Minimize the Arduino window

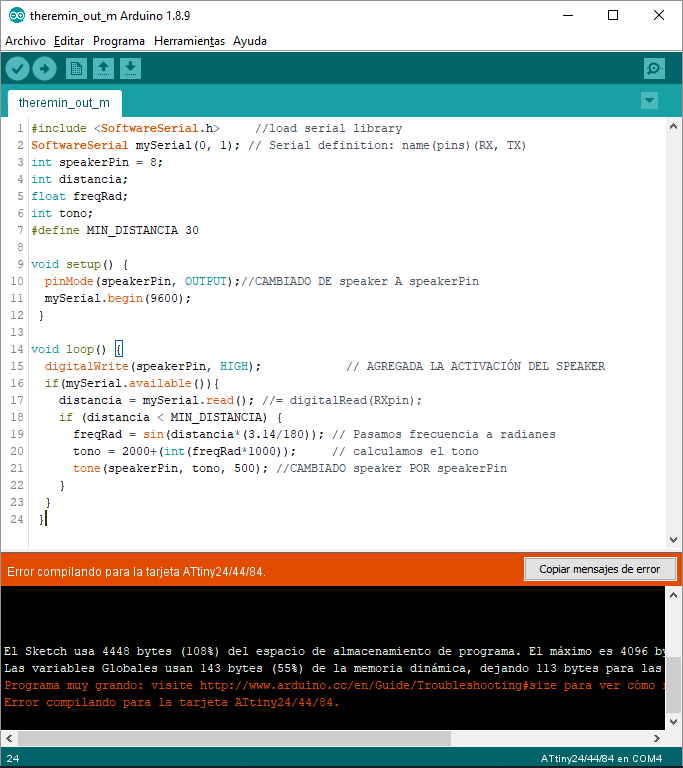click(568, 16)
